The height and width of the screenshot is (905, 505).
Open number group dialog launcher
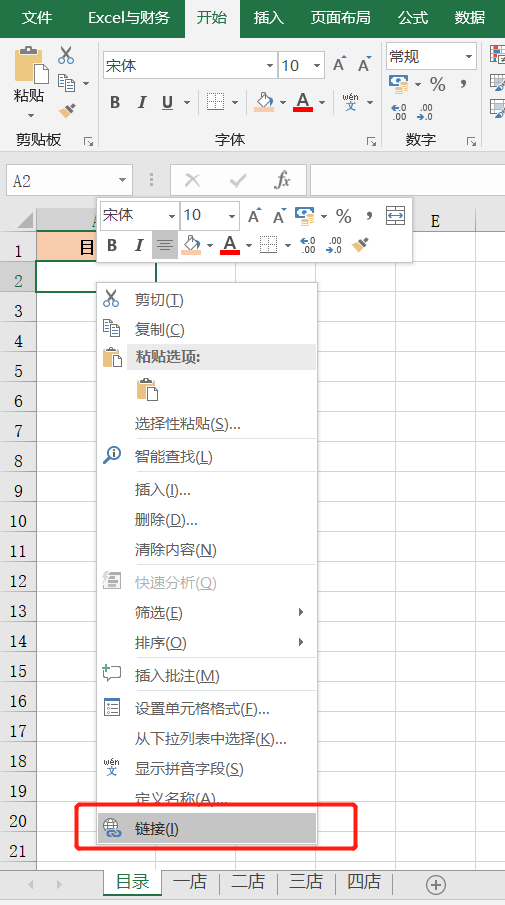tap(472, 141)
